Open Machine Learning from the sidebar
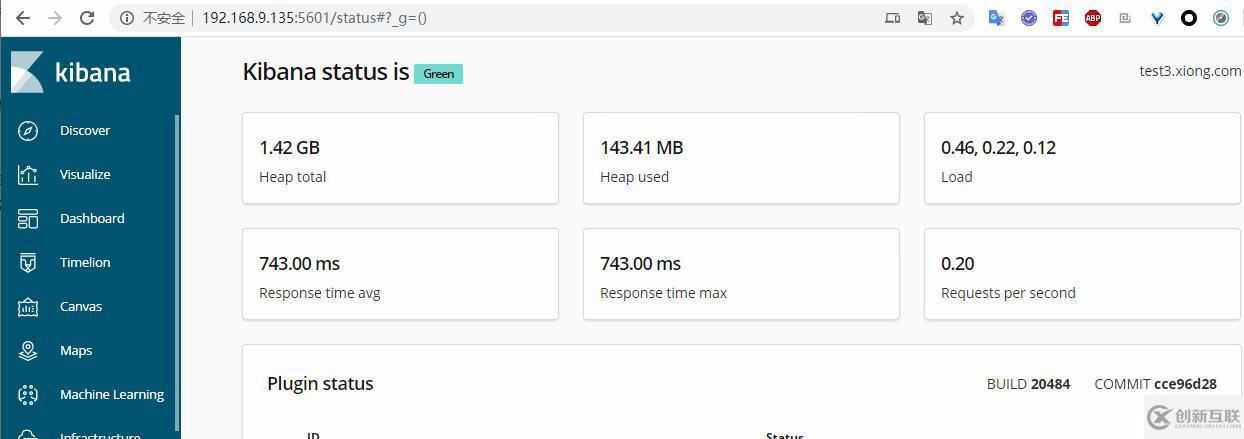1244x439 pixels. [x=112, y=395]
